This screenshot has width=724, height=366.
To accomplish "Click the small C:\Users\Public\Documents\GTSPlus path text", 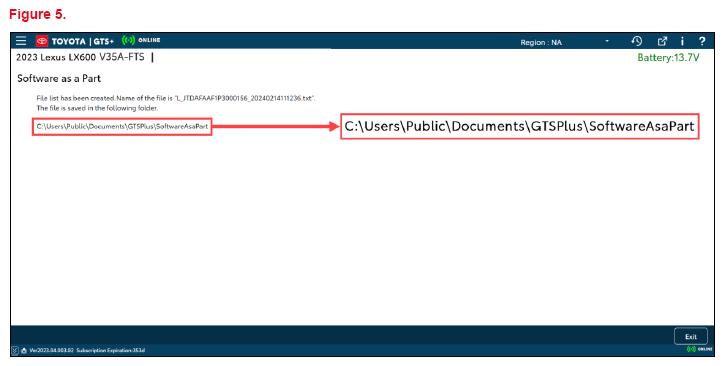I will [122, 126].
